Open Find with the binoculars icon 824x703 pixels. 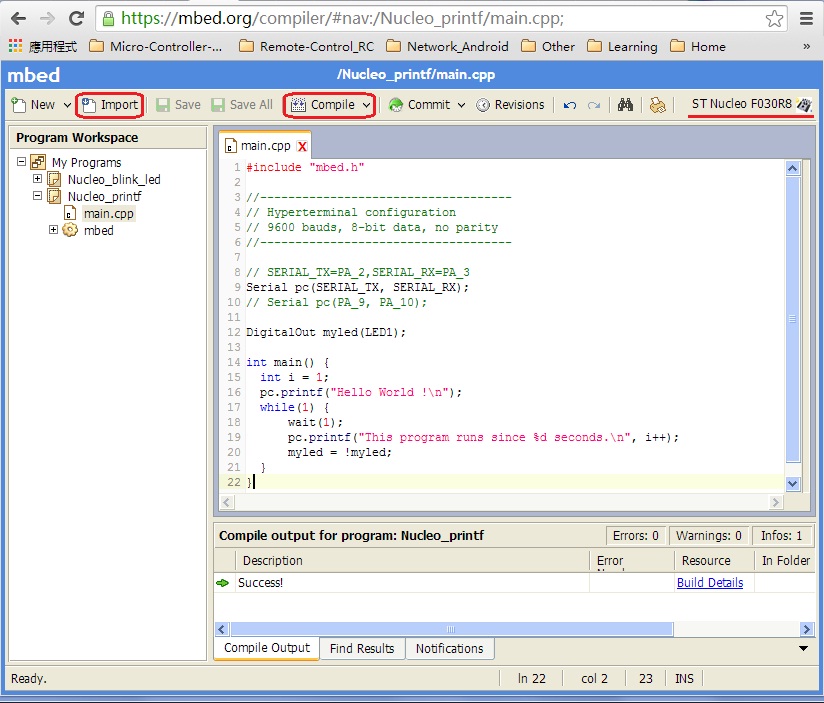click(x=625, y=105)
